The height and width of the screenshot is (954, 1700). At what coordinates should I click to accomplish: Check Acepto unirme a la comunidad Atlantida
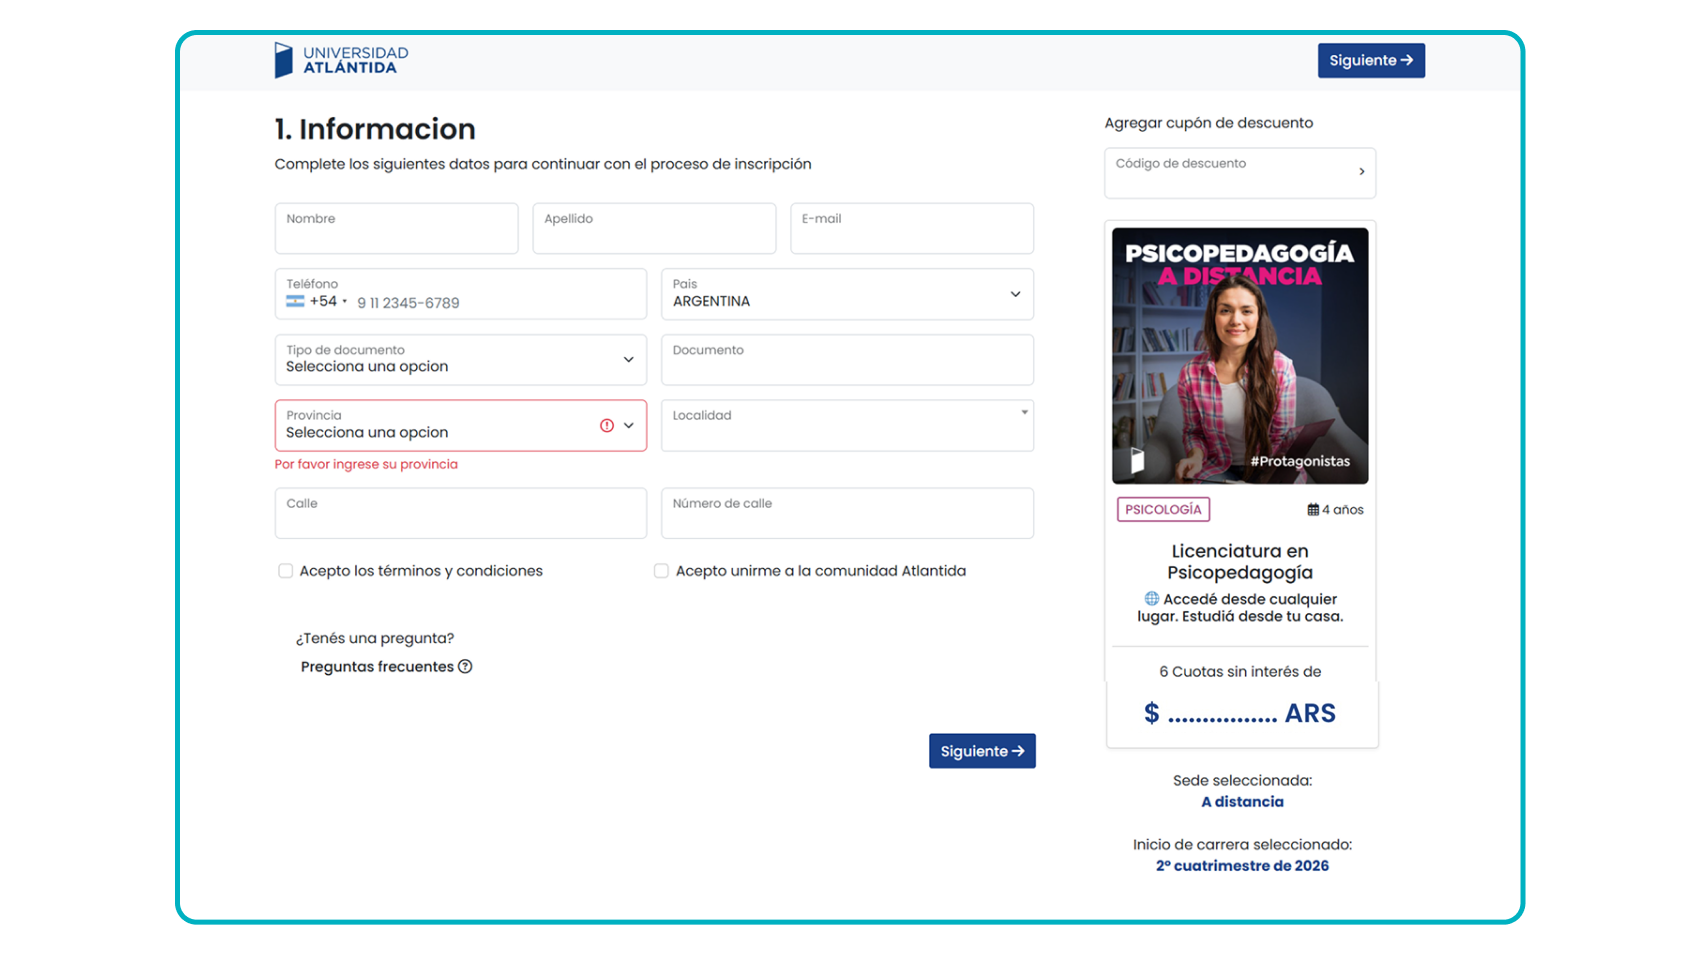661,571
